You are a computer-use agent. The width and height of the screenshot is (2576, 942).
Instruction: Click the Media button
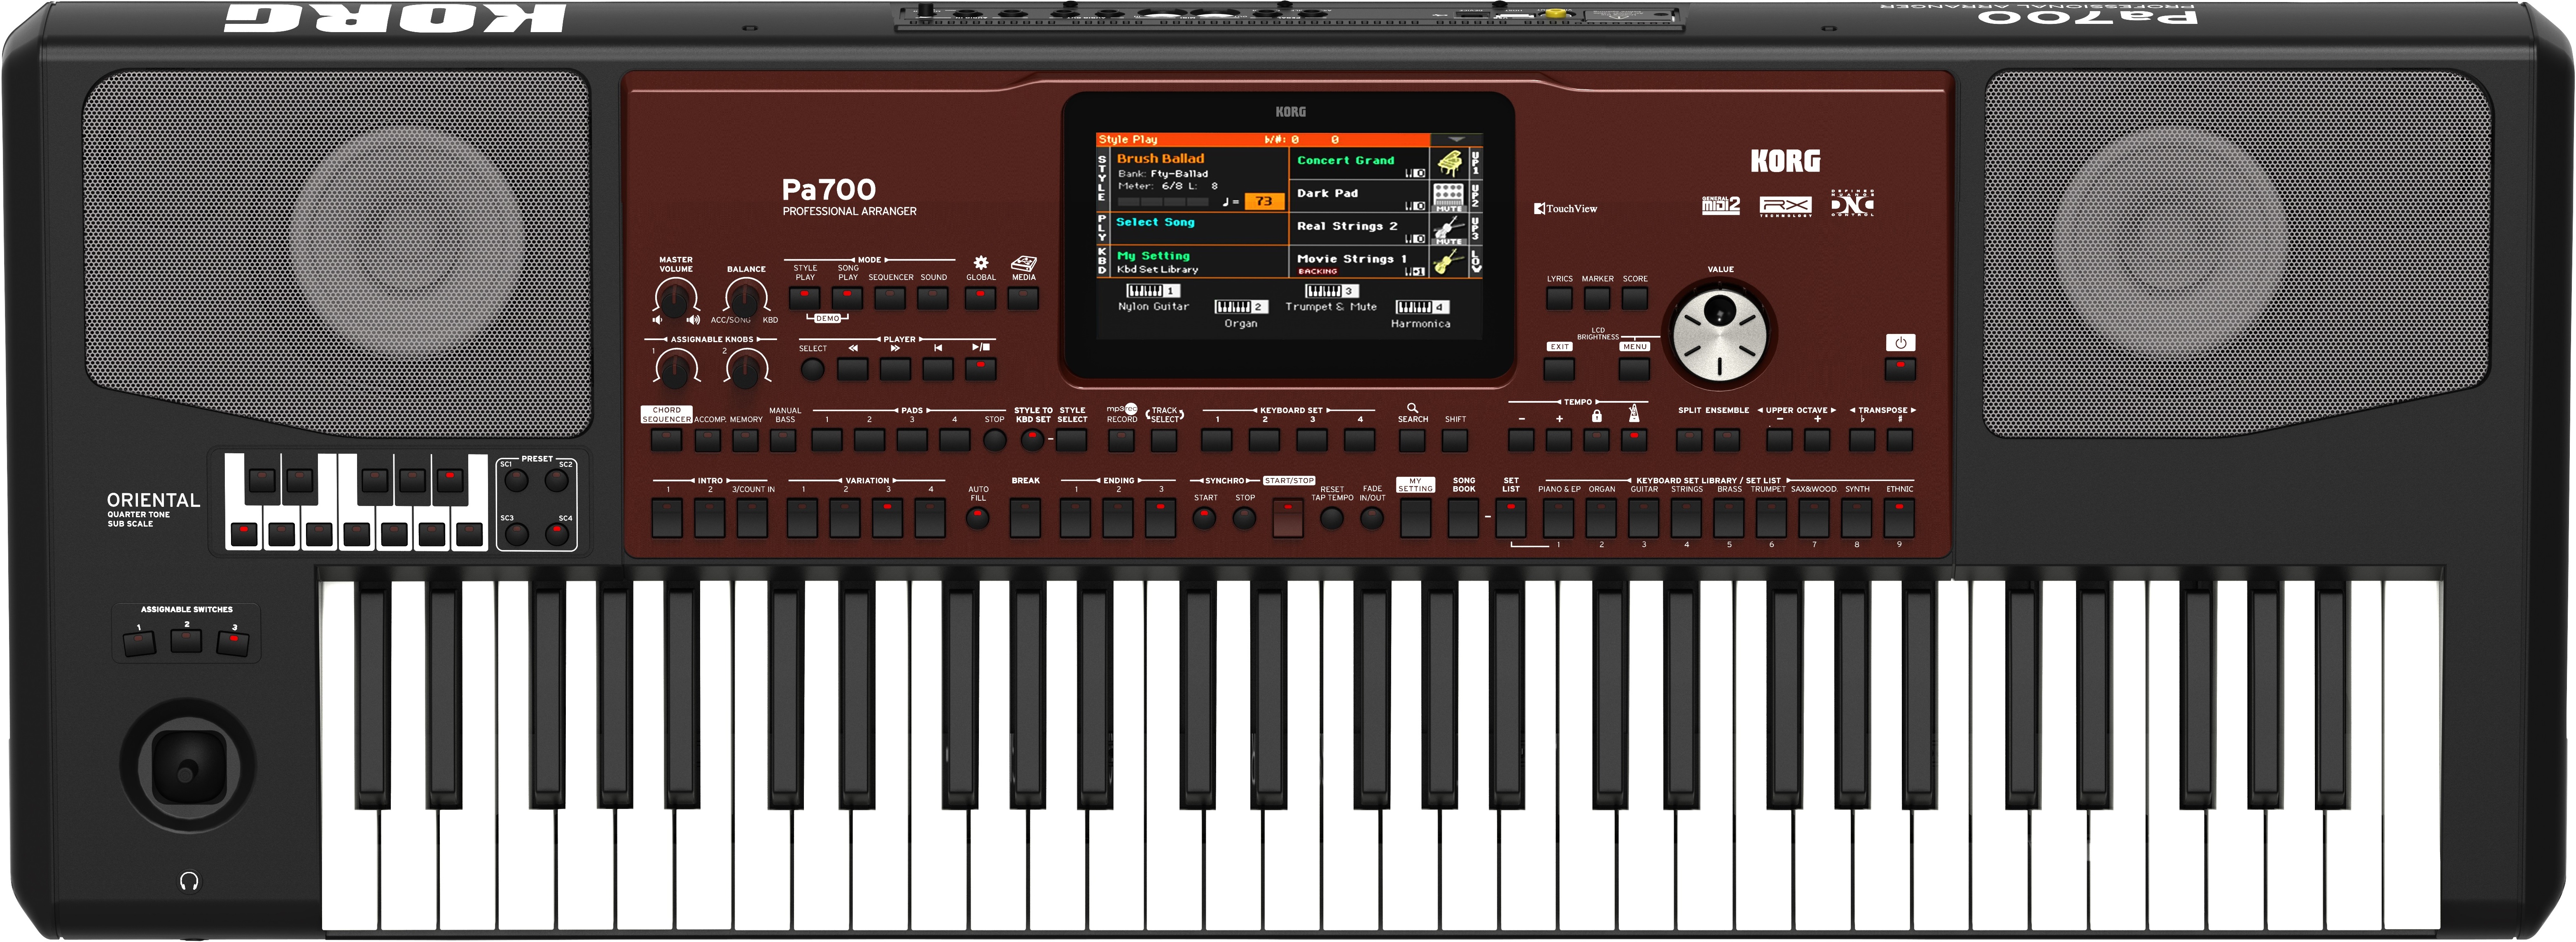[1023, 298]
